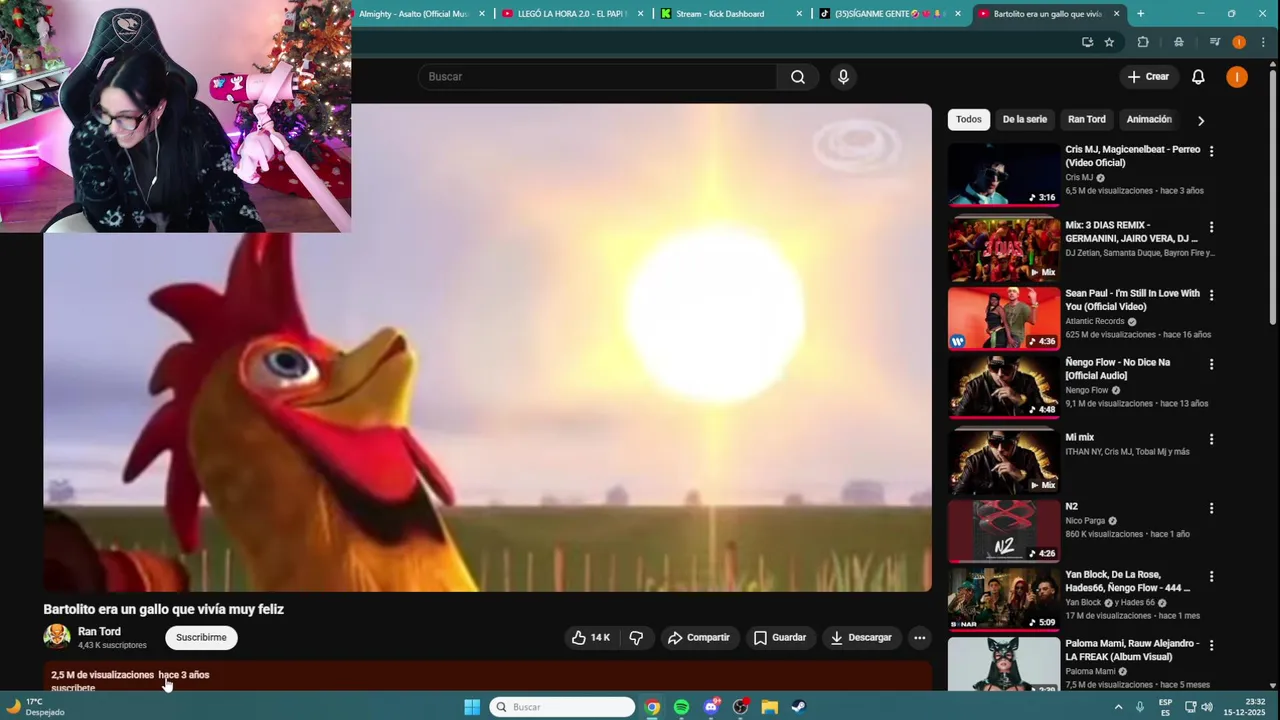
Task: Open Ñengo Flow No Dice Na thumbnail
Action: [x=1004, y=386]
